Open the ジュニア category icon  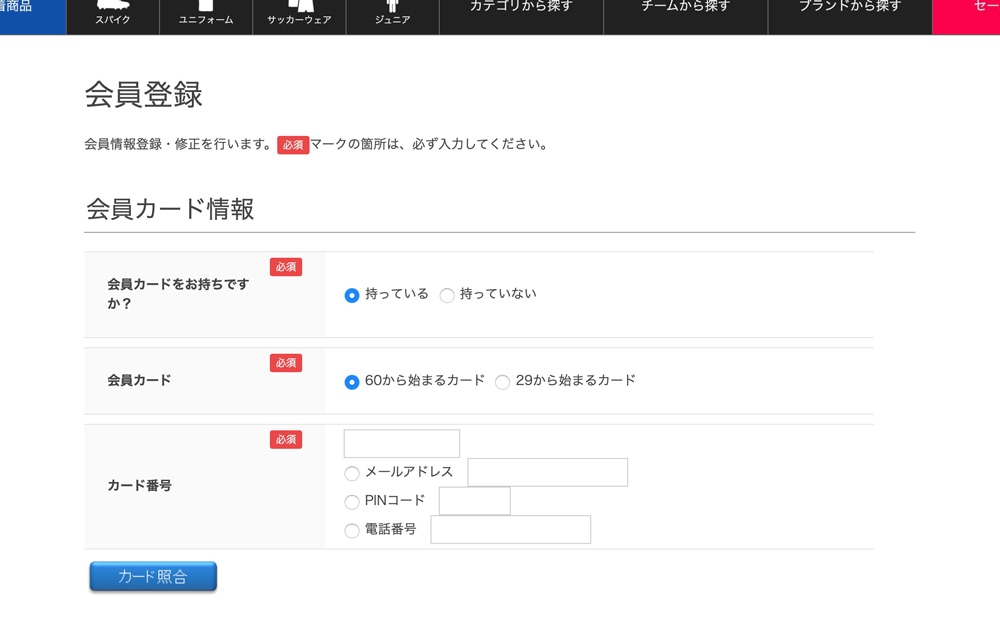392,14
